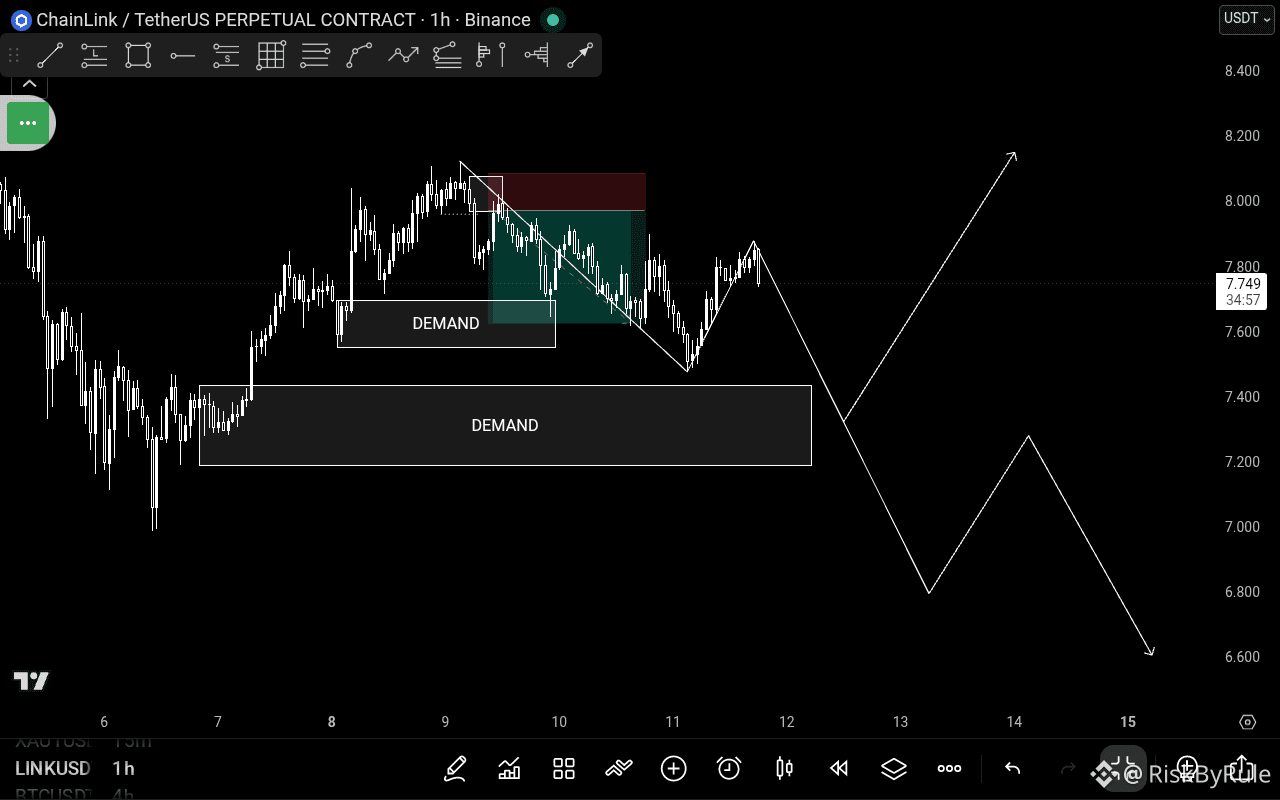This screenshot has width=1280, height=800.
Task: Open the object tree layers icon
Action: click(894, 768)
